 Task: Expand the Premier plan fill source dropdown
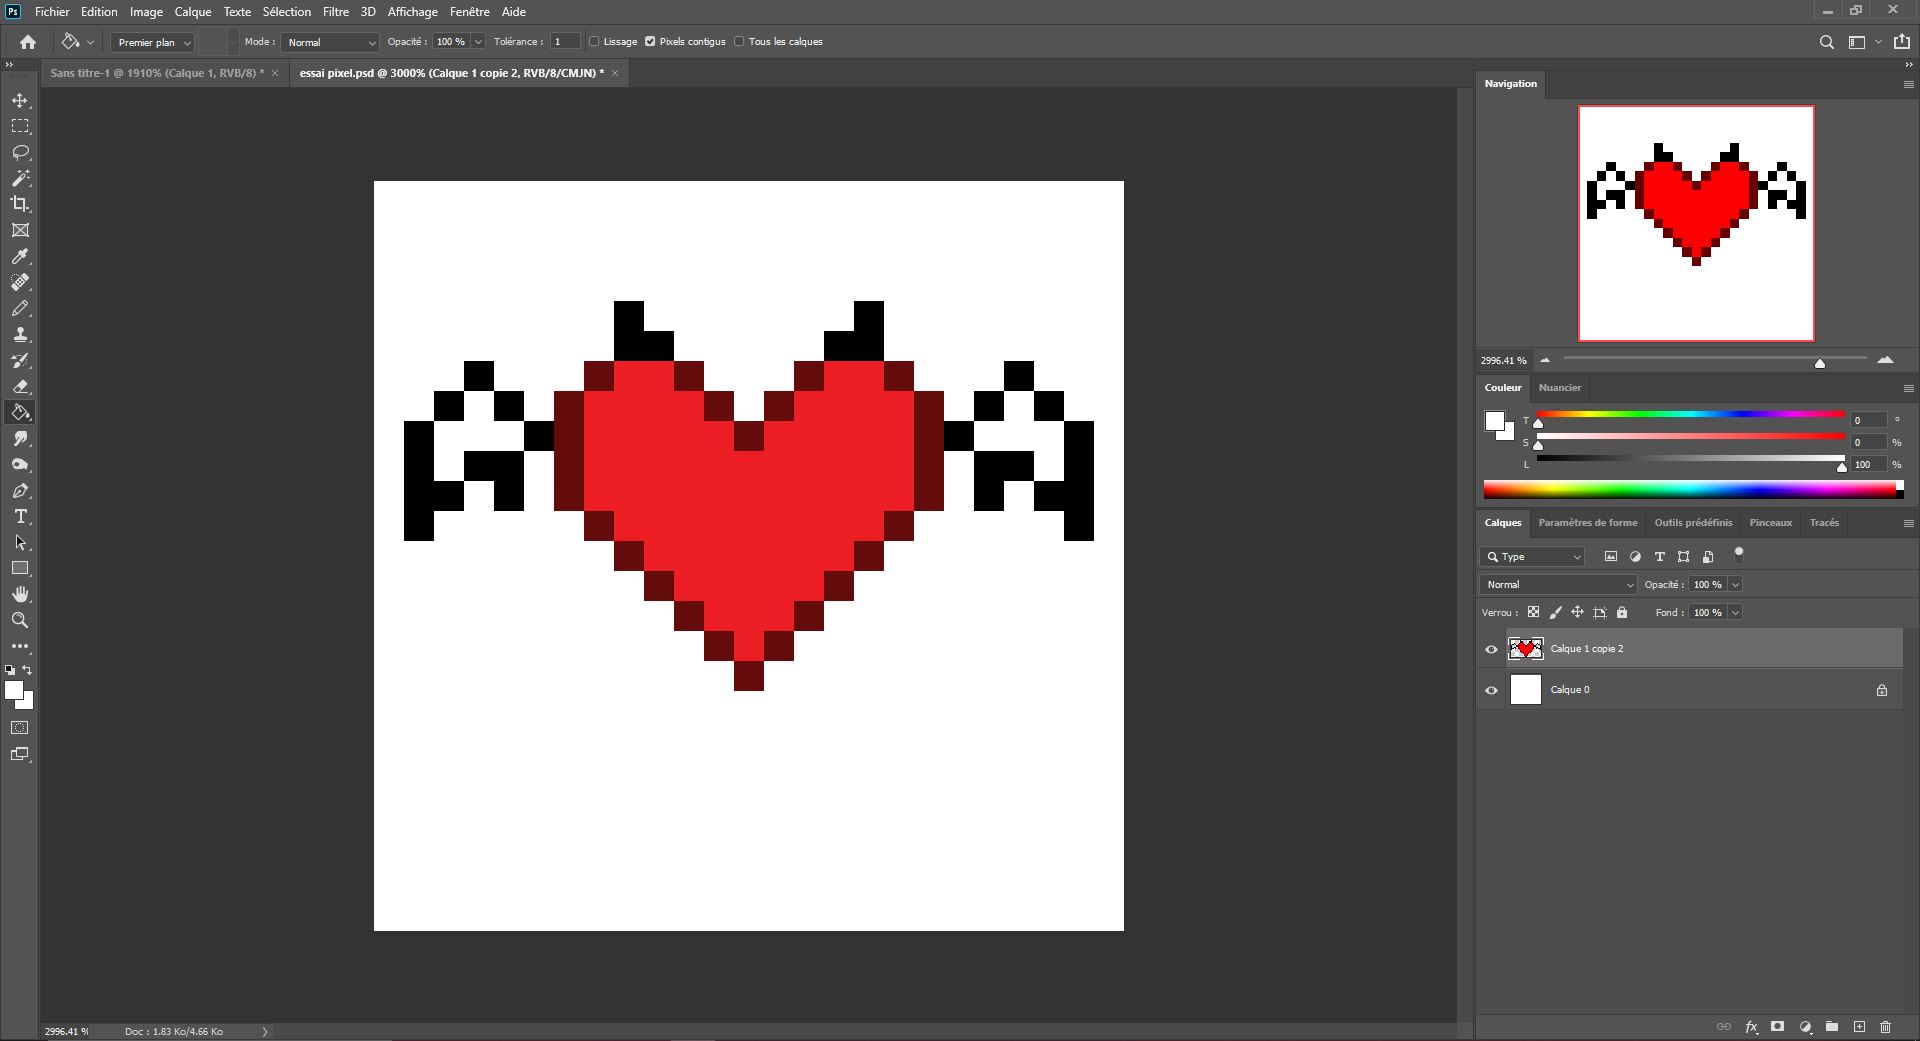tap(153, 42)
